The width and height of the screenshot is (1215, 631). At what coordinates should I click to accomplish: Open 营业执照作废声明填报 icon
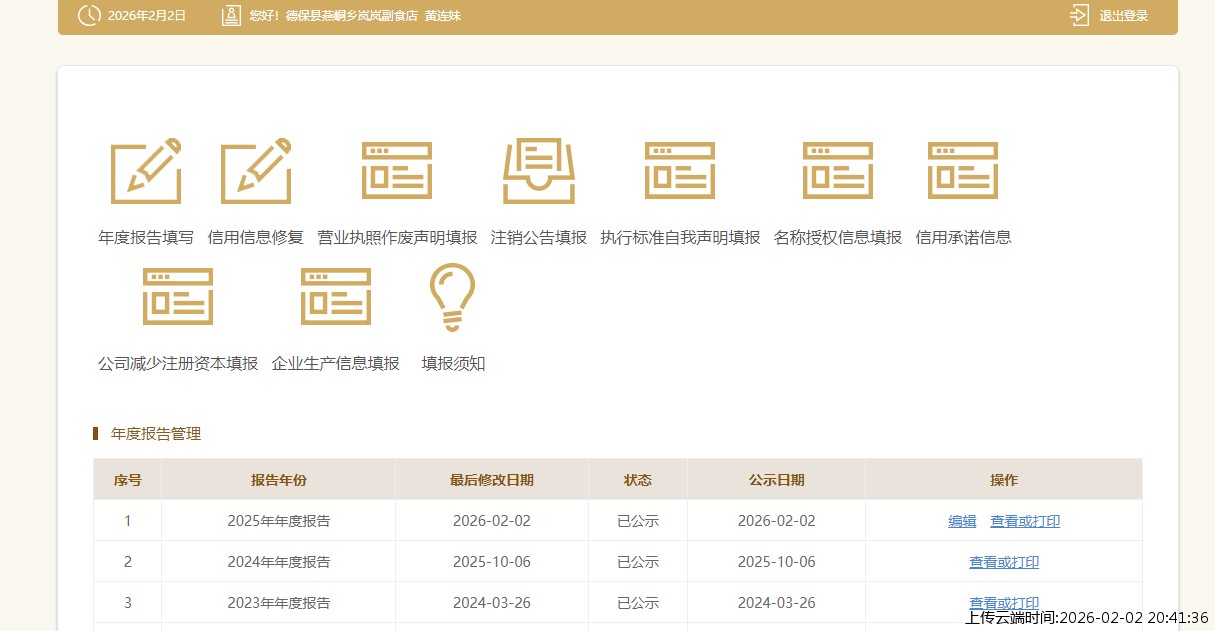[397, 171]
